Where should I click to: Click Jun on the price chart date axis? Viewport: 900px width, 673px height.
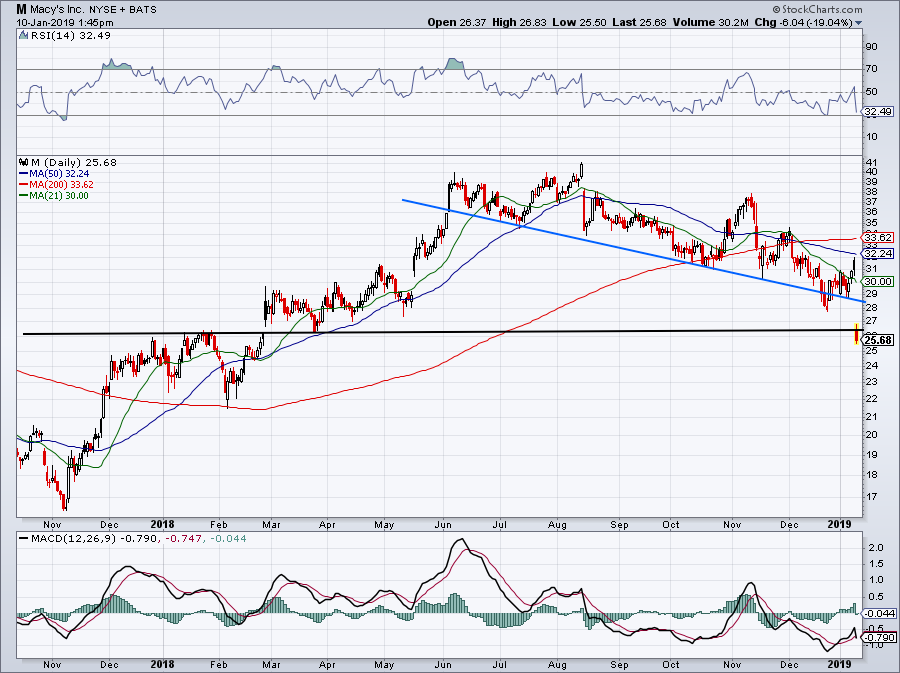point(443,524)
